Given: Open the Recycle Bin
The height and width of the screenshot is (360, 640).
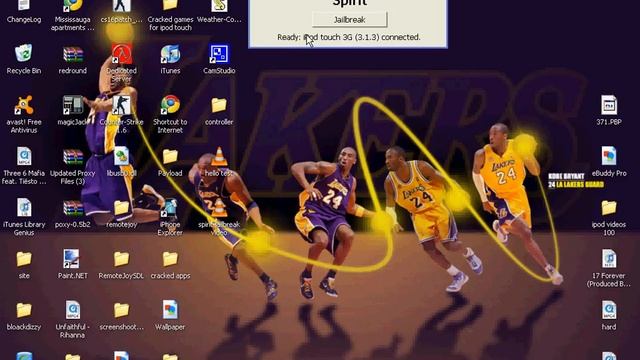Looking at the screenshot, I should [x=24, y=54].
